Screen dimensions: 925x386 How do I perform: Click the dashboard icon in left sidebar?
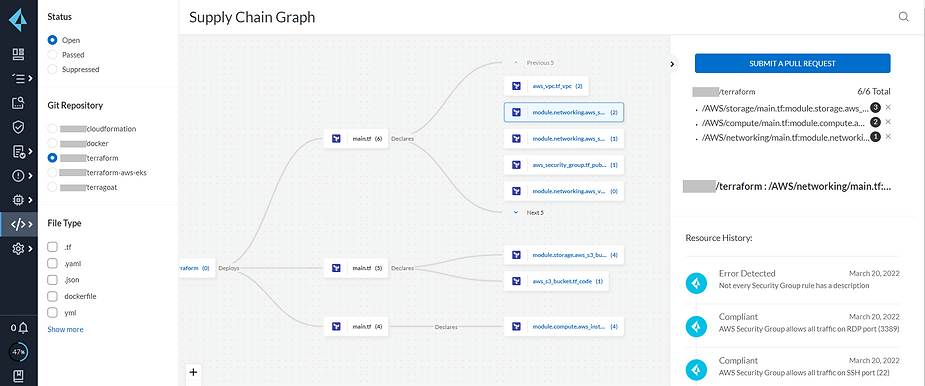tap(18, 54)
